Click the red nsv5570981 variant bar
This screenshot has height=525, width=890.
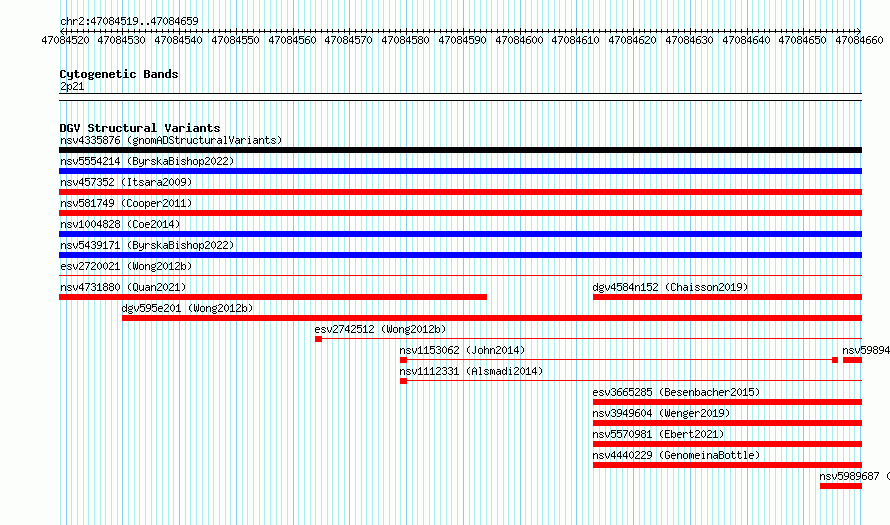point(728,444)
